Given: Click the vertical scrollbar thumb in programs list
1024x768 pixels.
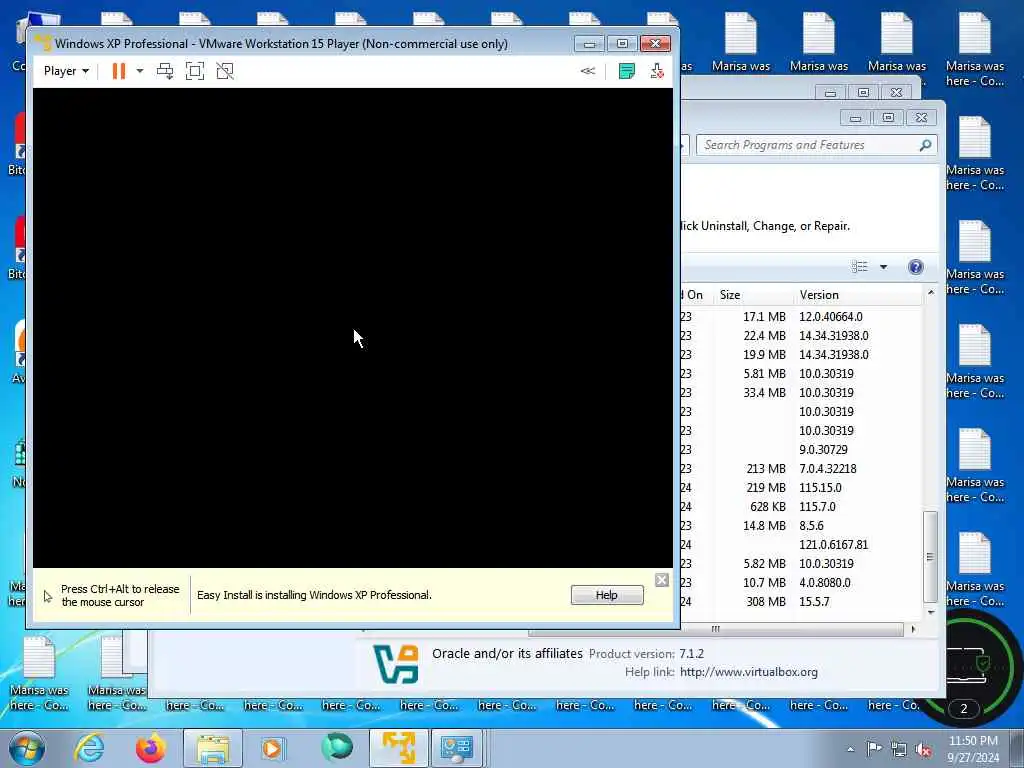Looking at the screenshot, I should click(x=930, y=557).
